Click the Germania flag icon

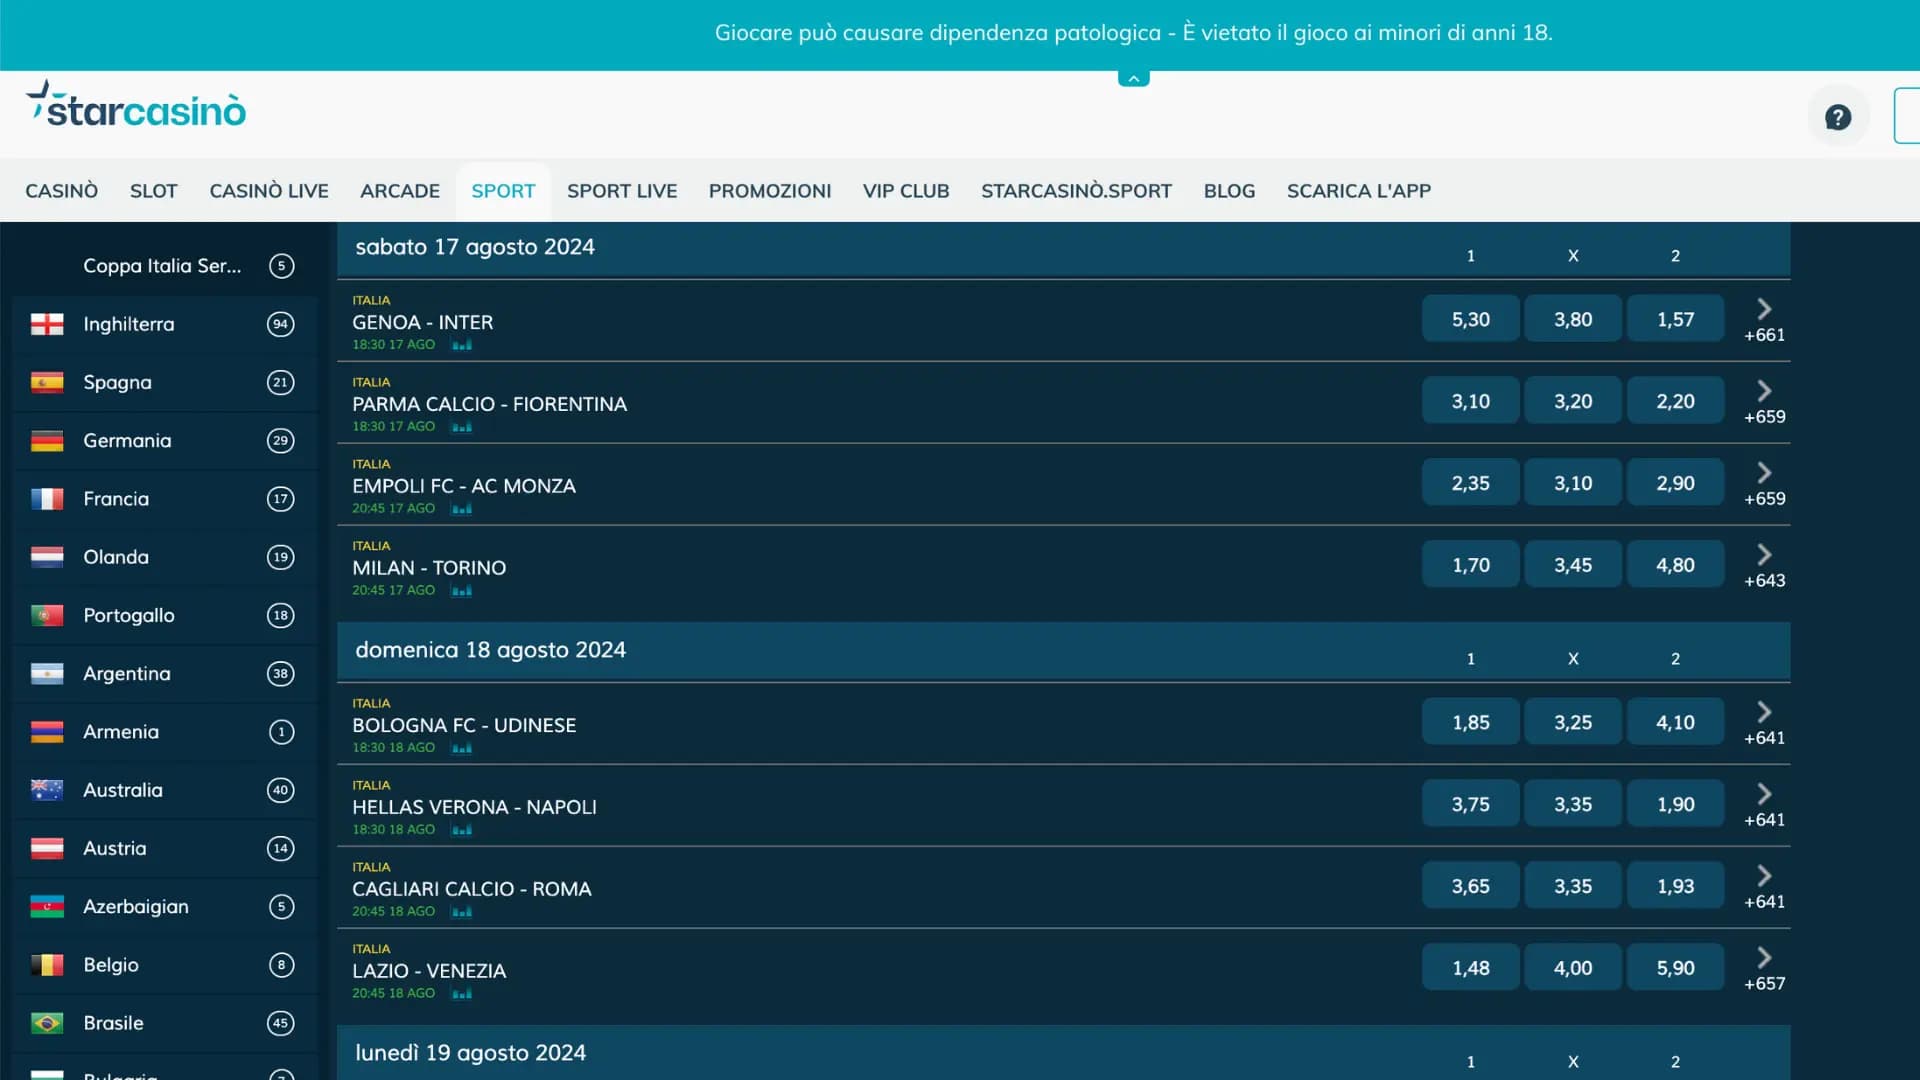pyautogui.click(x=46, y=440)
